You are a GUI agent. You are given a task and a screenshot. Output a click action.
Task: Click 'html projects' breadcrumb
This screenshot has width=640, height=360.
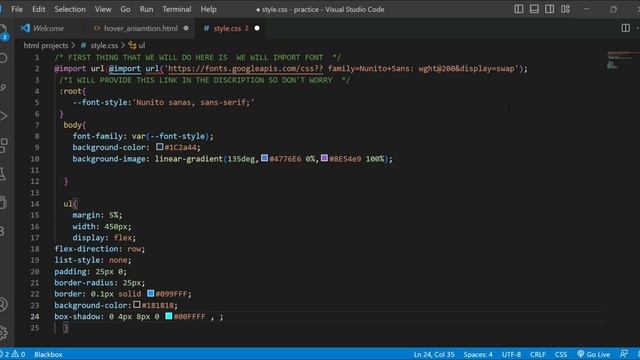46,45
